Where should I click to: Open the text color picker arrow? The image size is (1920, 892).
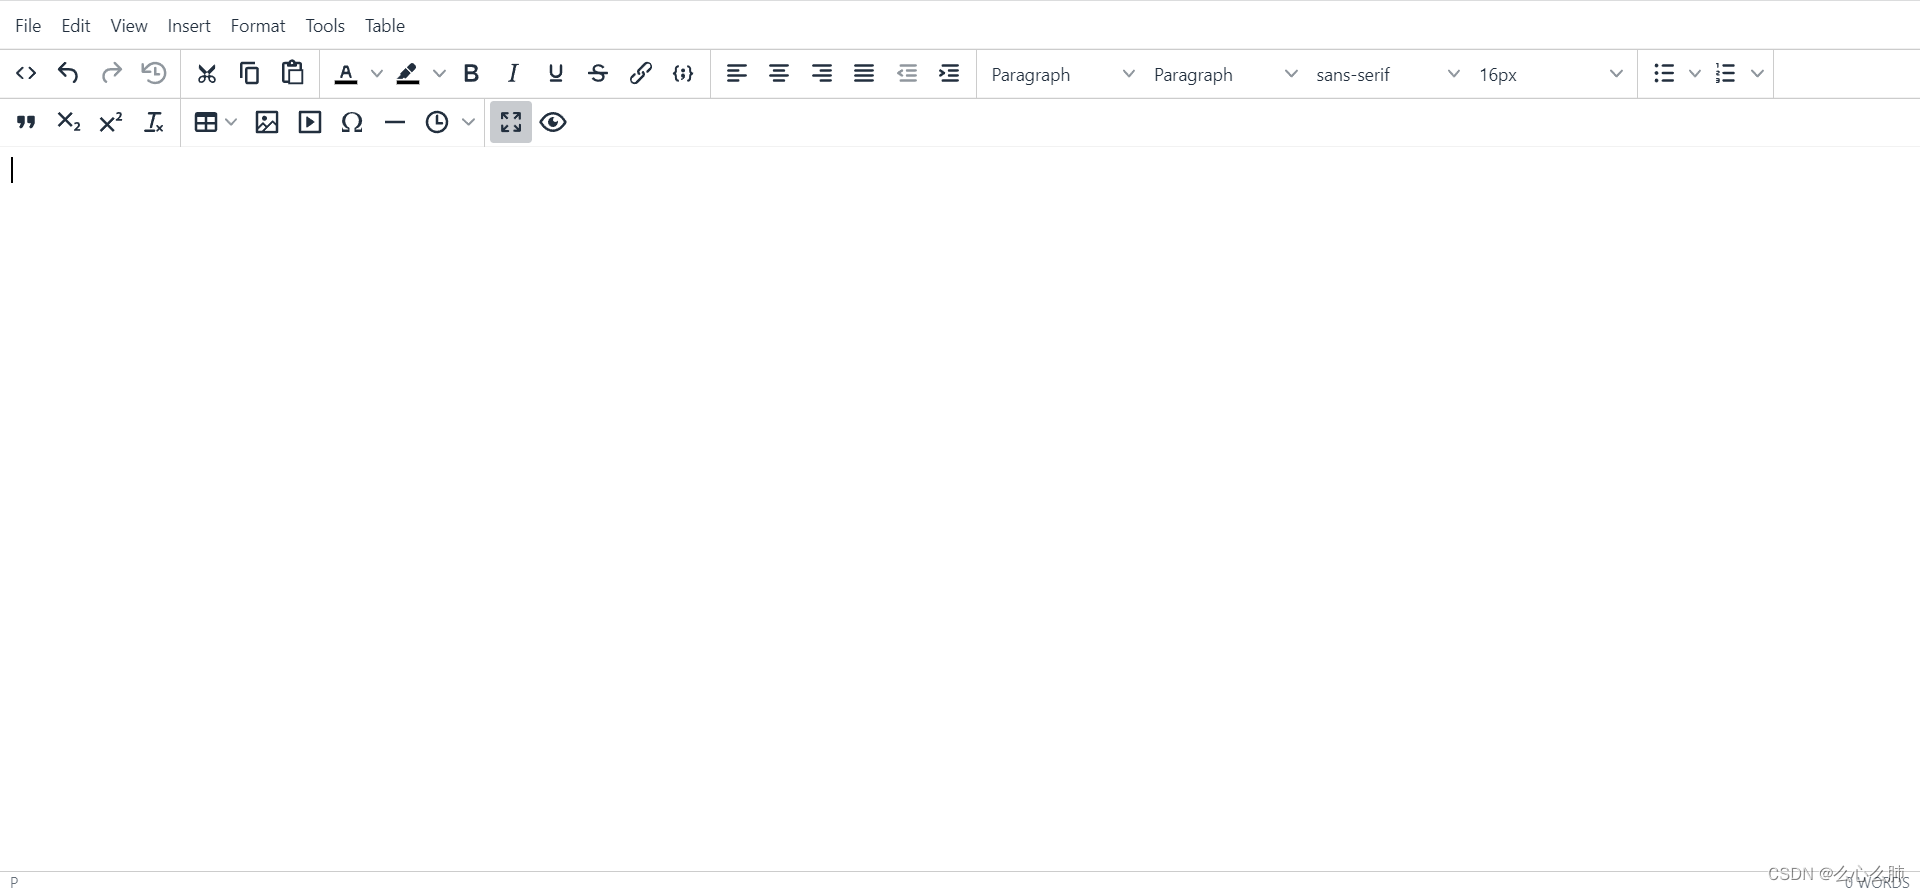point(377,73)
